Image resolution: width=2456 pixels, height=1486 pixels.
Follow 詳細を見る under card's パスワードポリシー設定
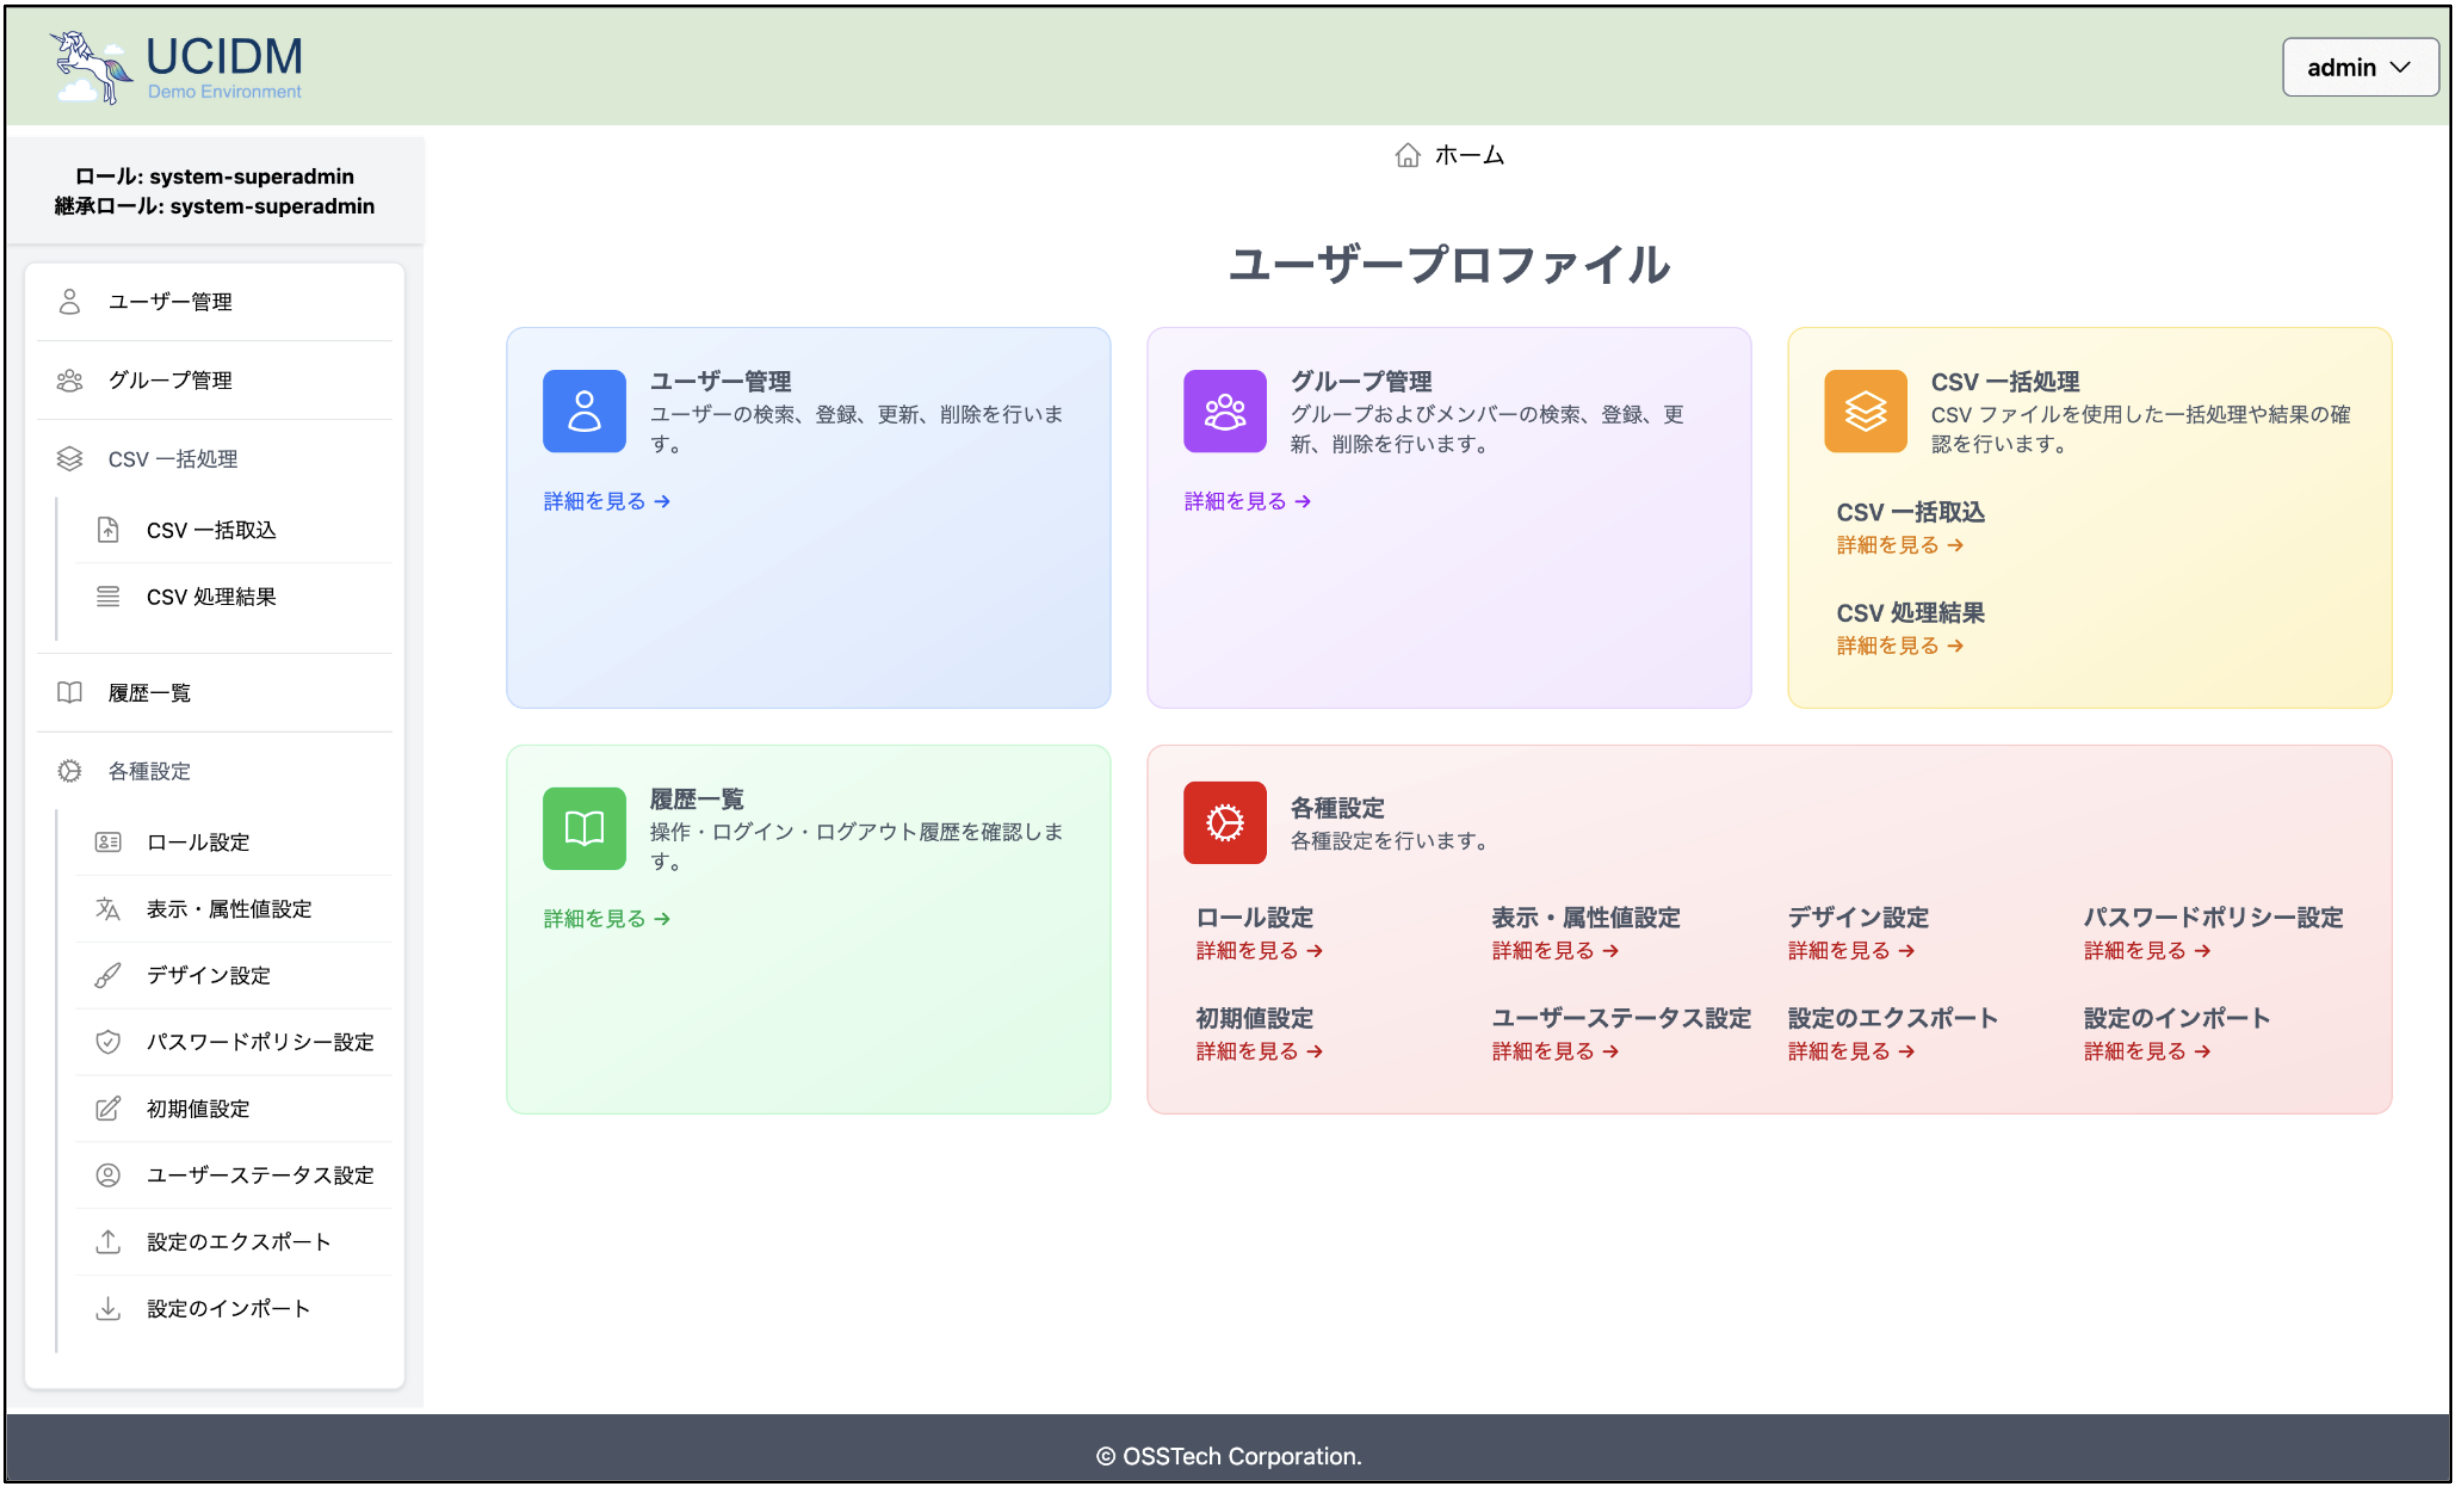[x=2148, y=951]
